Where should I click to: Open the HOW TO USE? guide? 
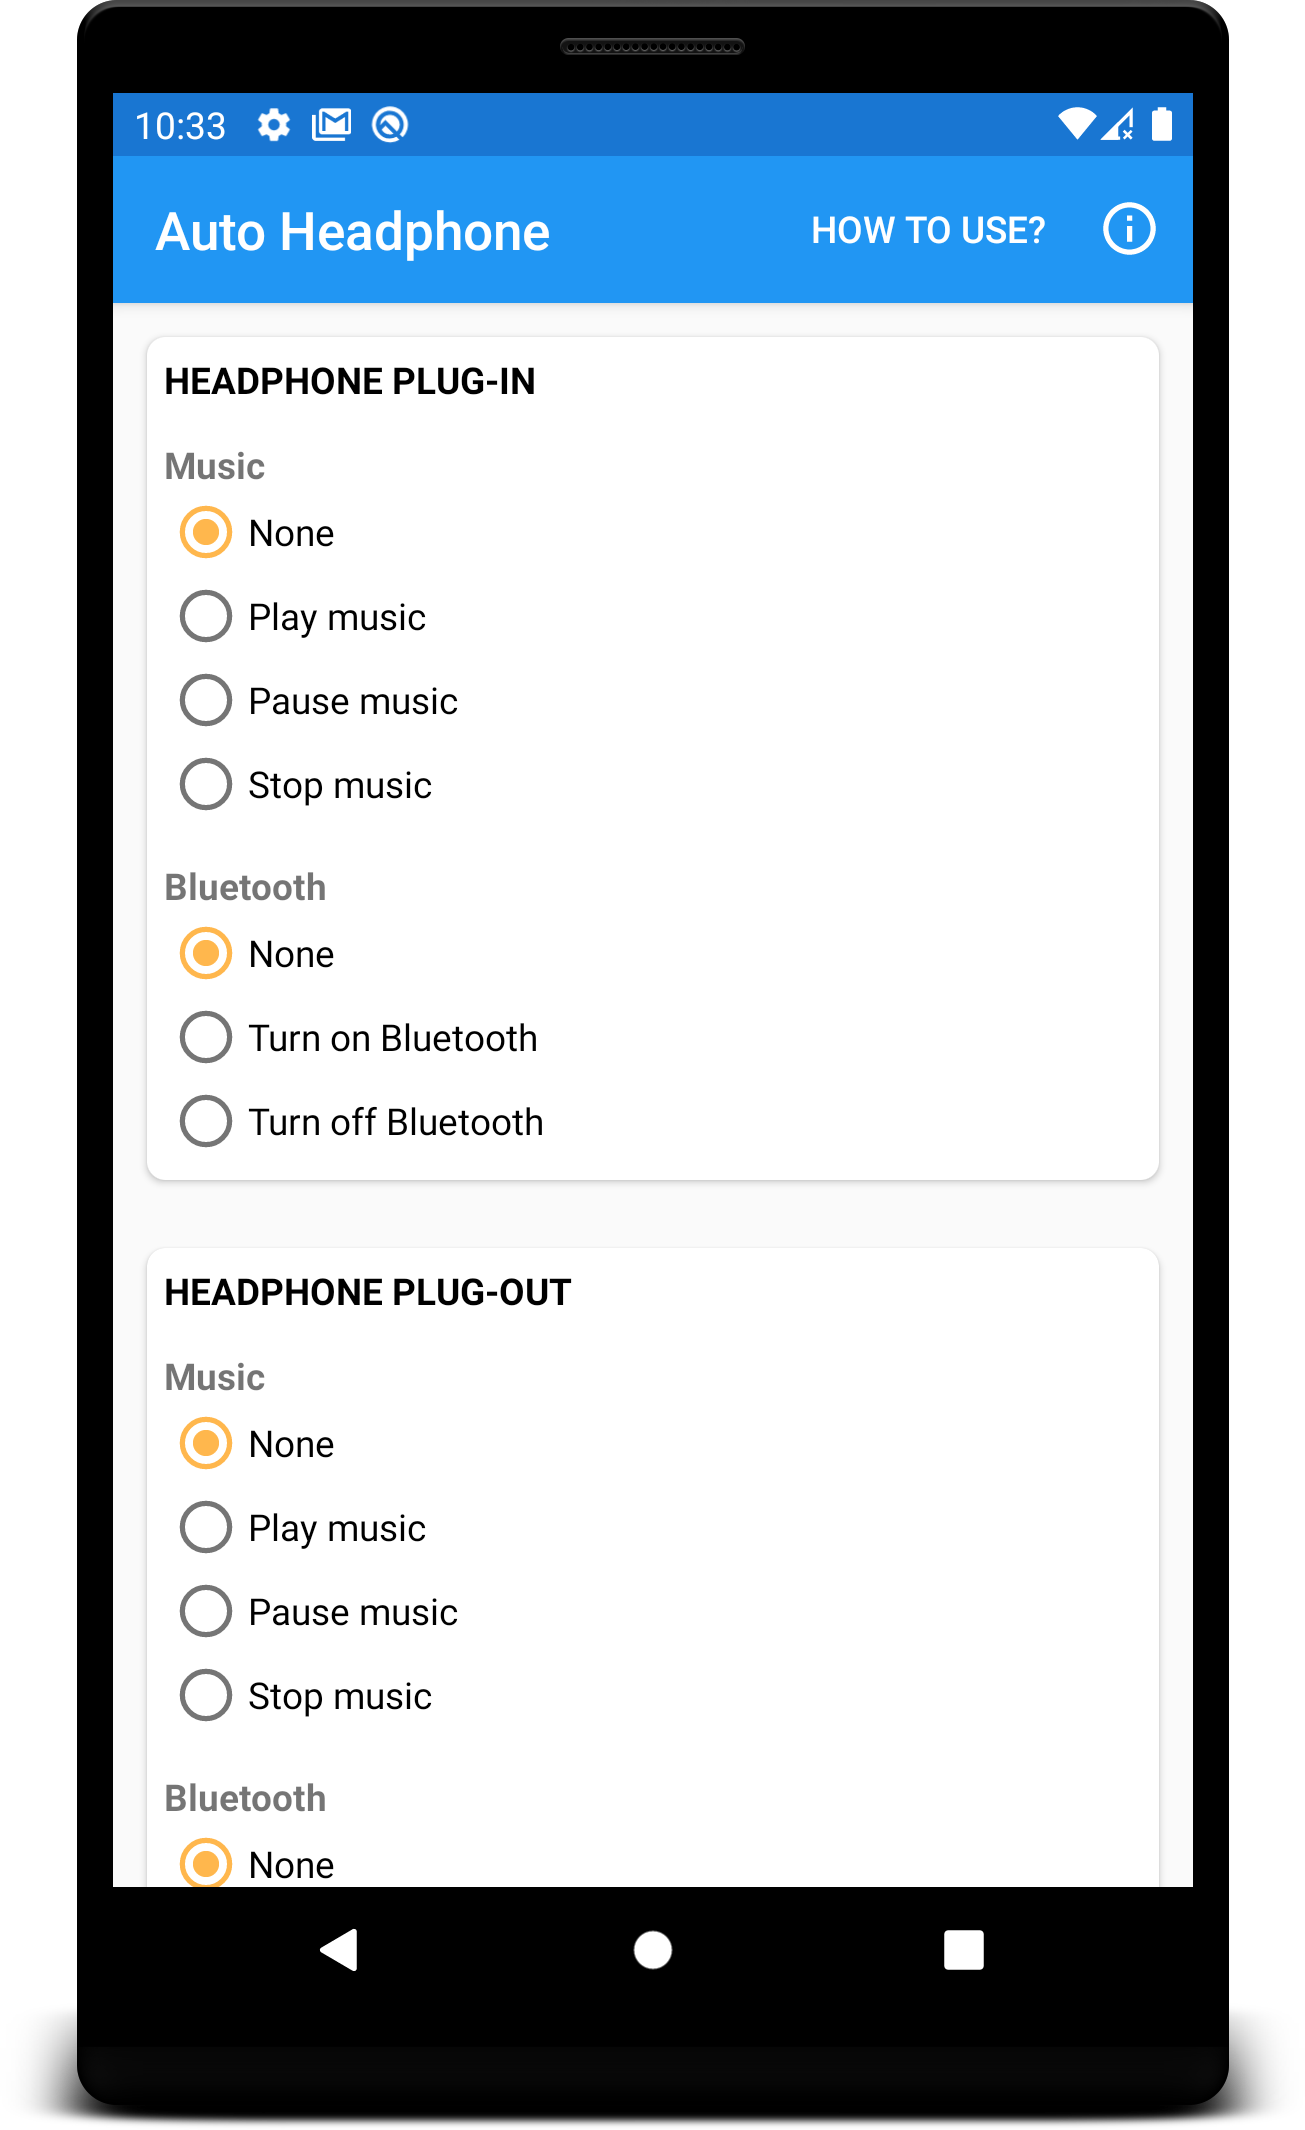click(x=927, y=231)
